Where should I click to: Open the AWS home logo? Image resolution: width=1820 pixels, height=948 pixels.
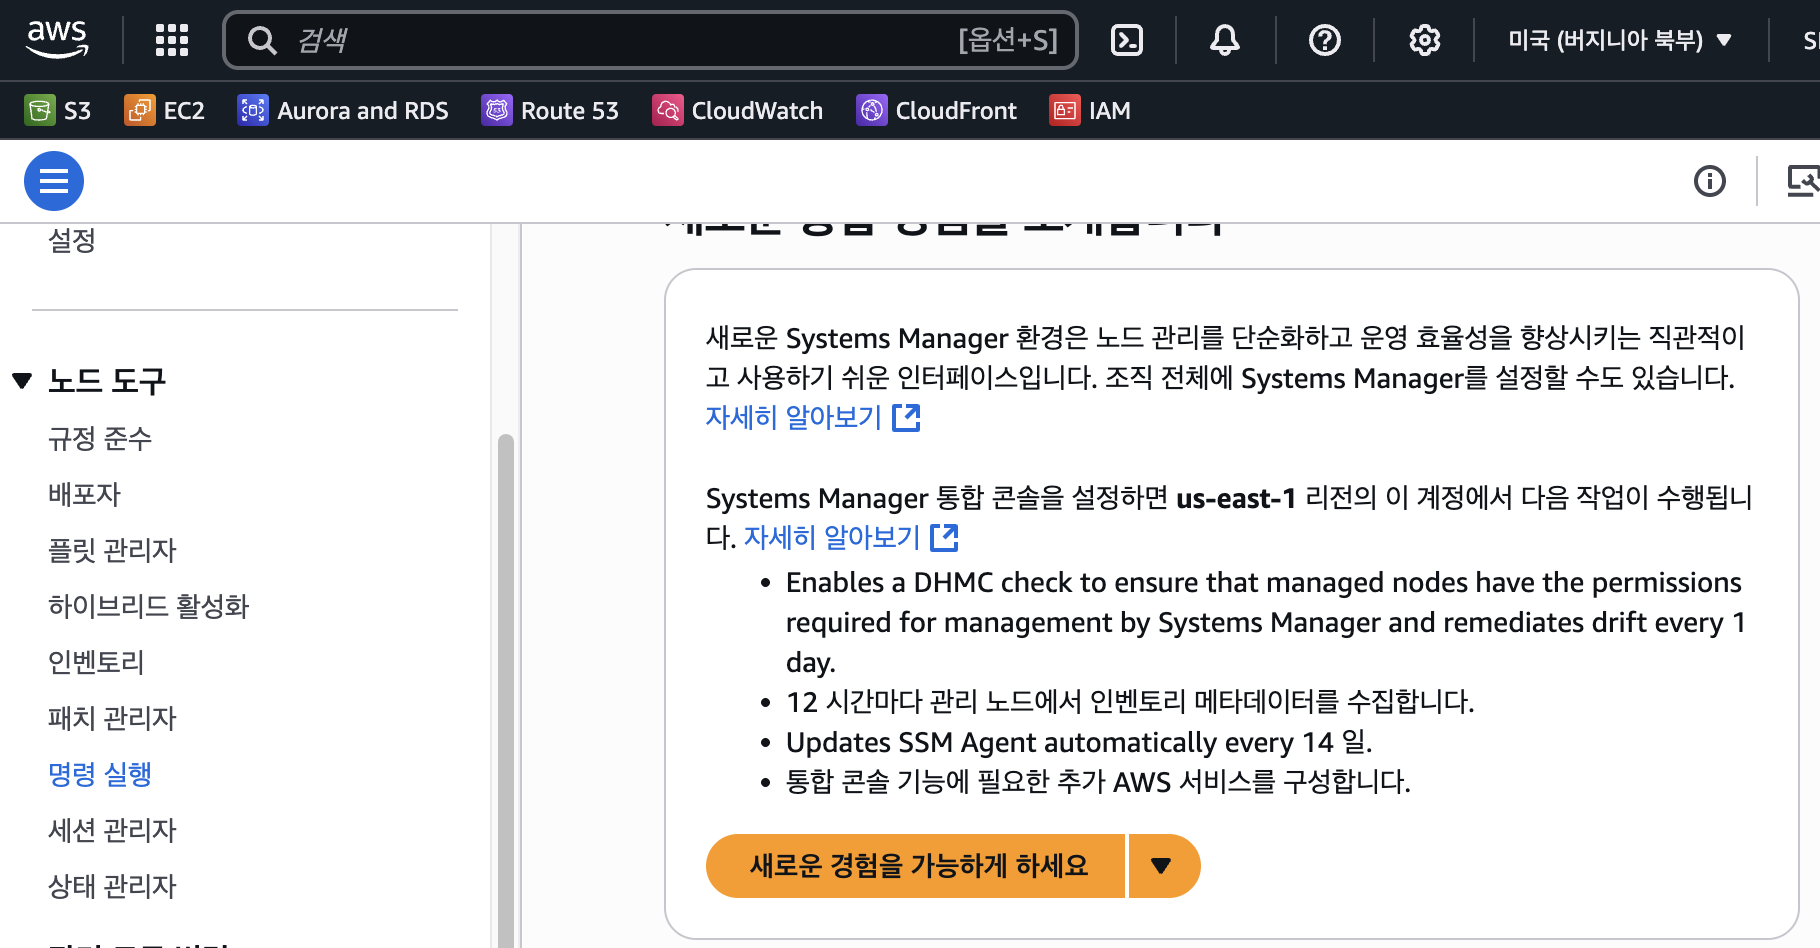pos(57,40)
